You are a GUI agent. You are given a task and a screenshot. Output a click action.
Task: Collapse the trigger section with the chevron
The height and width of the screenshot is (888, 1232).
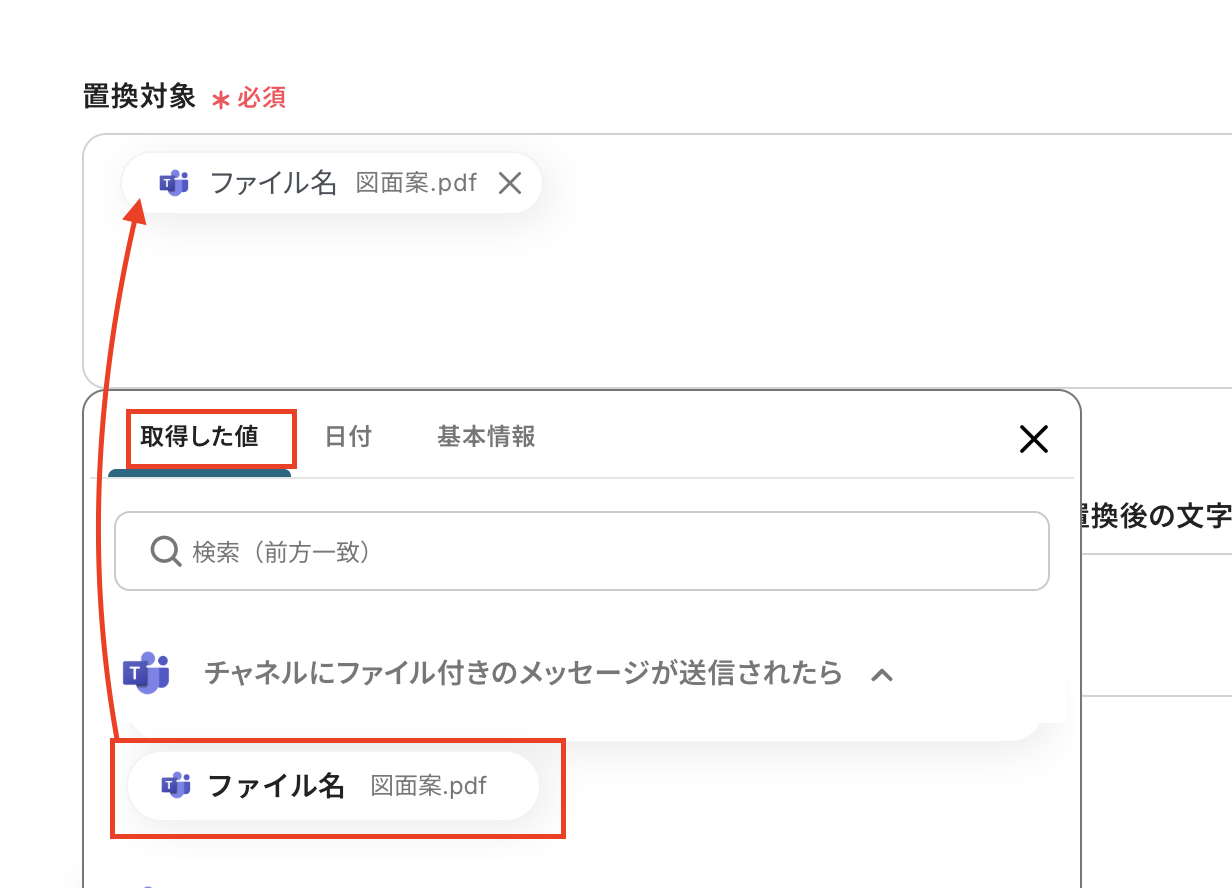click(x=881, y=675)
